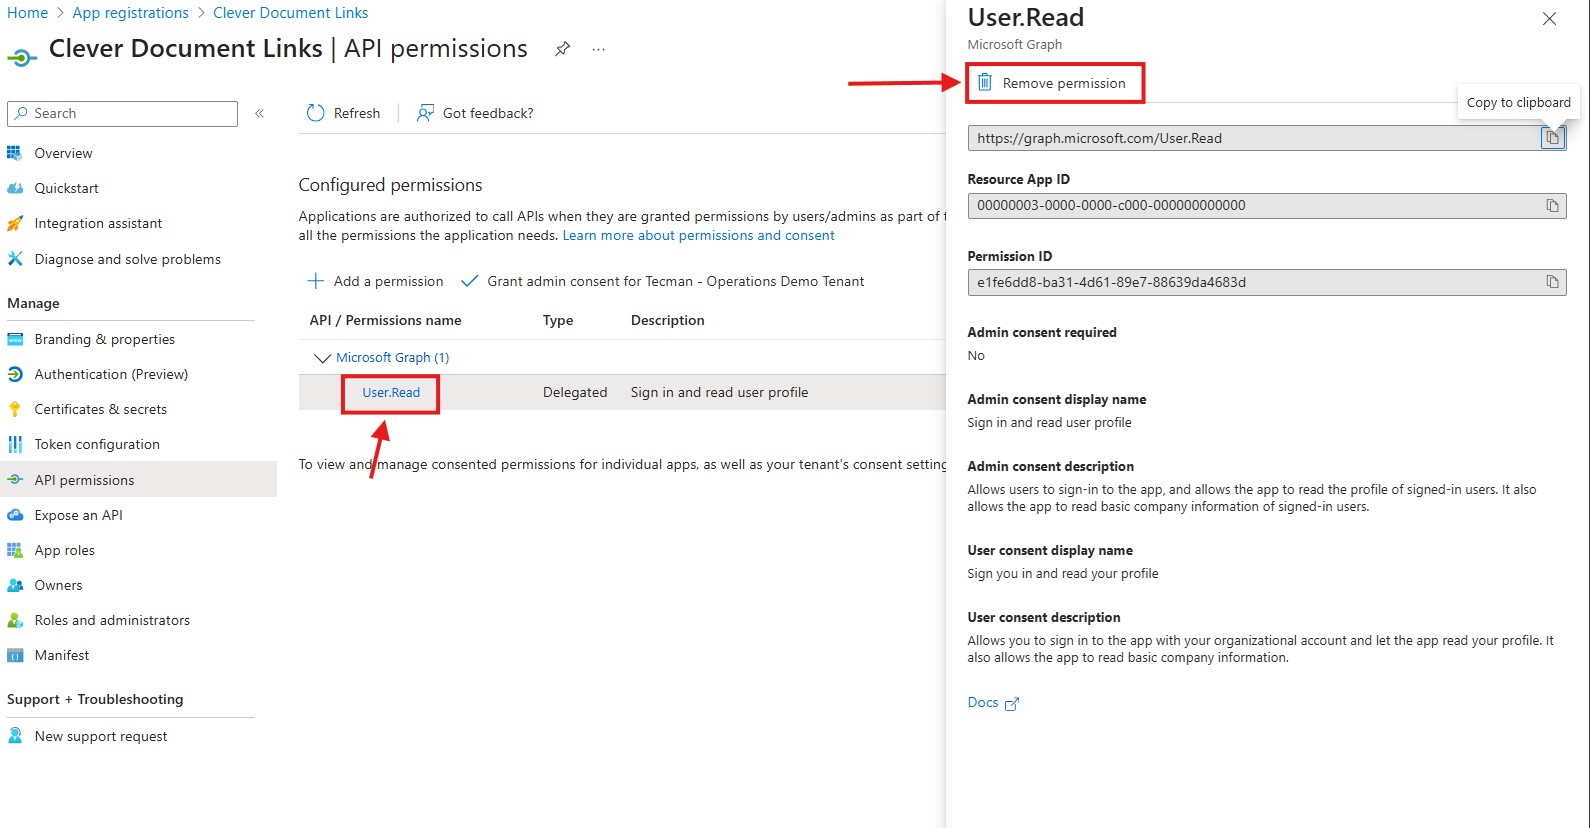This screenshot has width=1590, height=828.
Task: Open Overview in the left menu
Action: coord(63,153)
